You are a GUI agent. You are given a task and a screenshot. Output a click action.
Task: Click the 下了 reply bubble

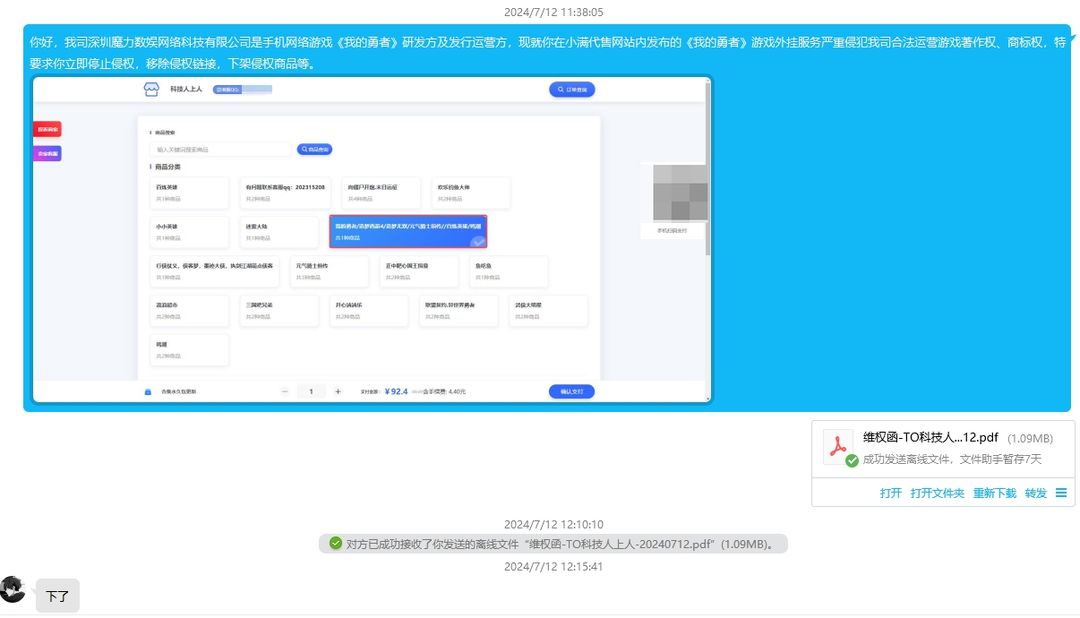point(57,596)
